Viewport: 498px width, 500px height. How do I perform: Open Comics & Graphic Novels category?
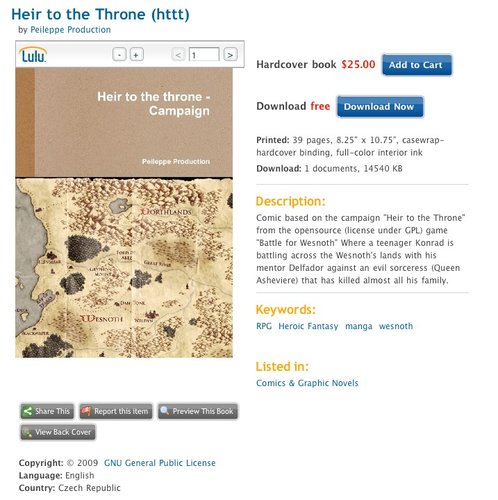point(307,383)
